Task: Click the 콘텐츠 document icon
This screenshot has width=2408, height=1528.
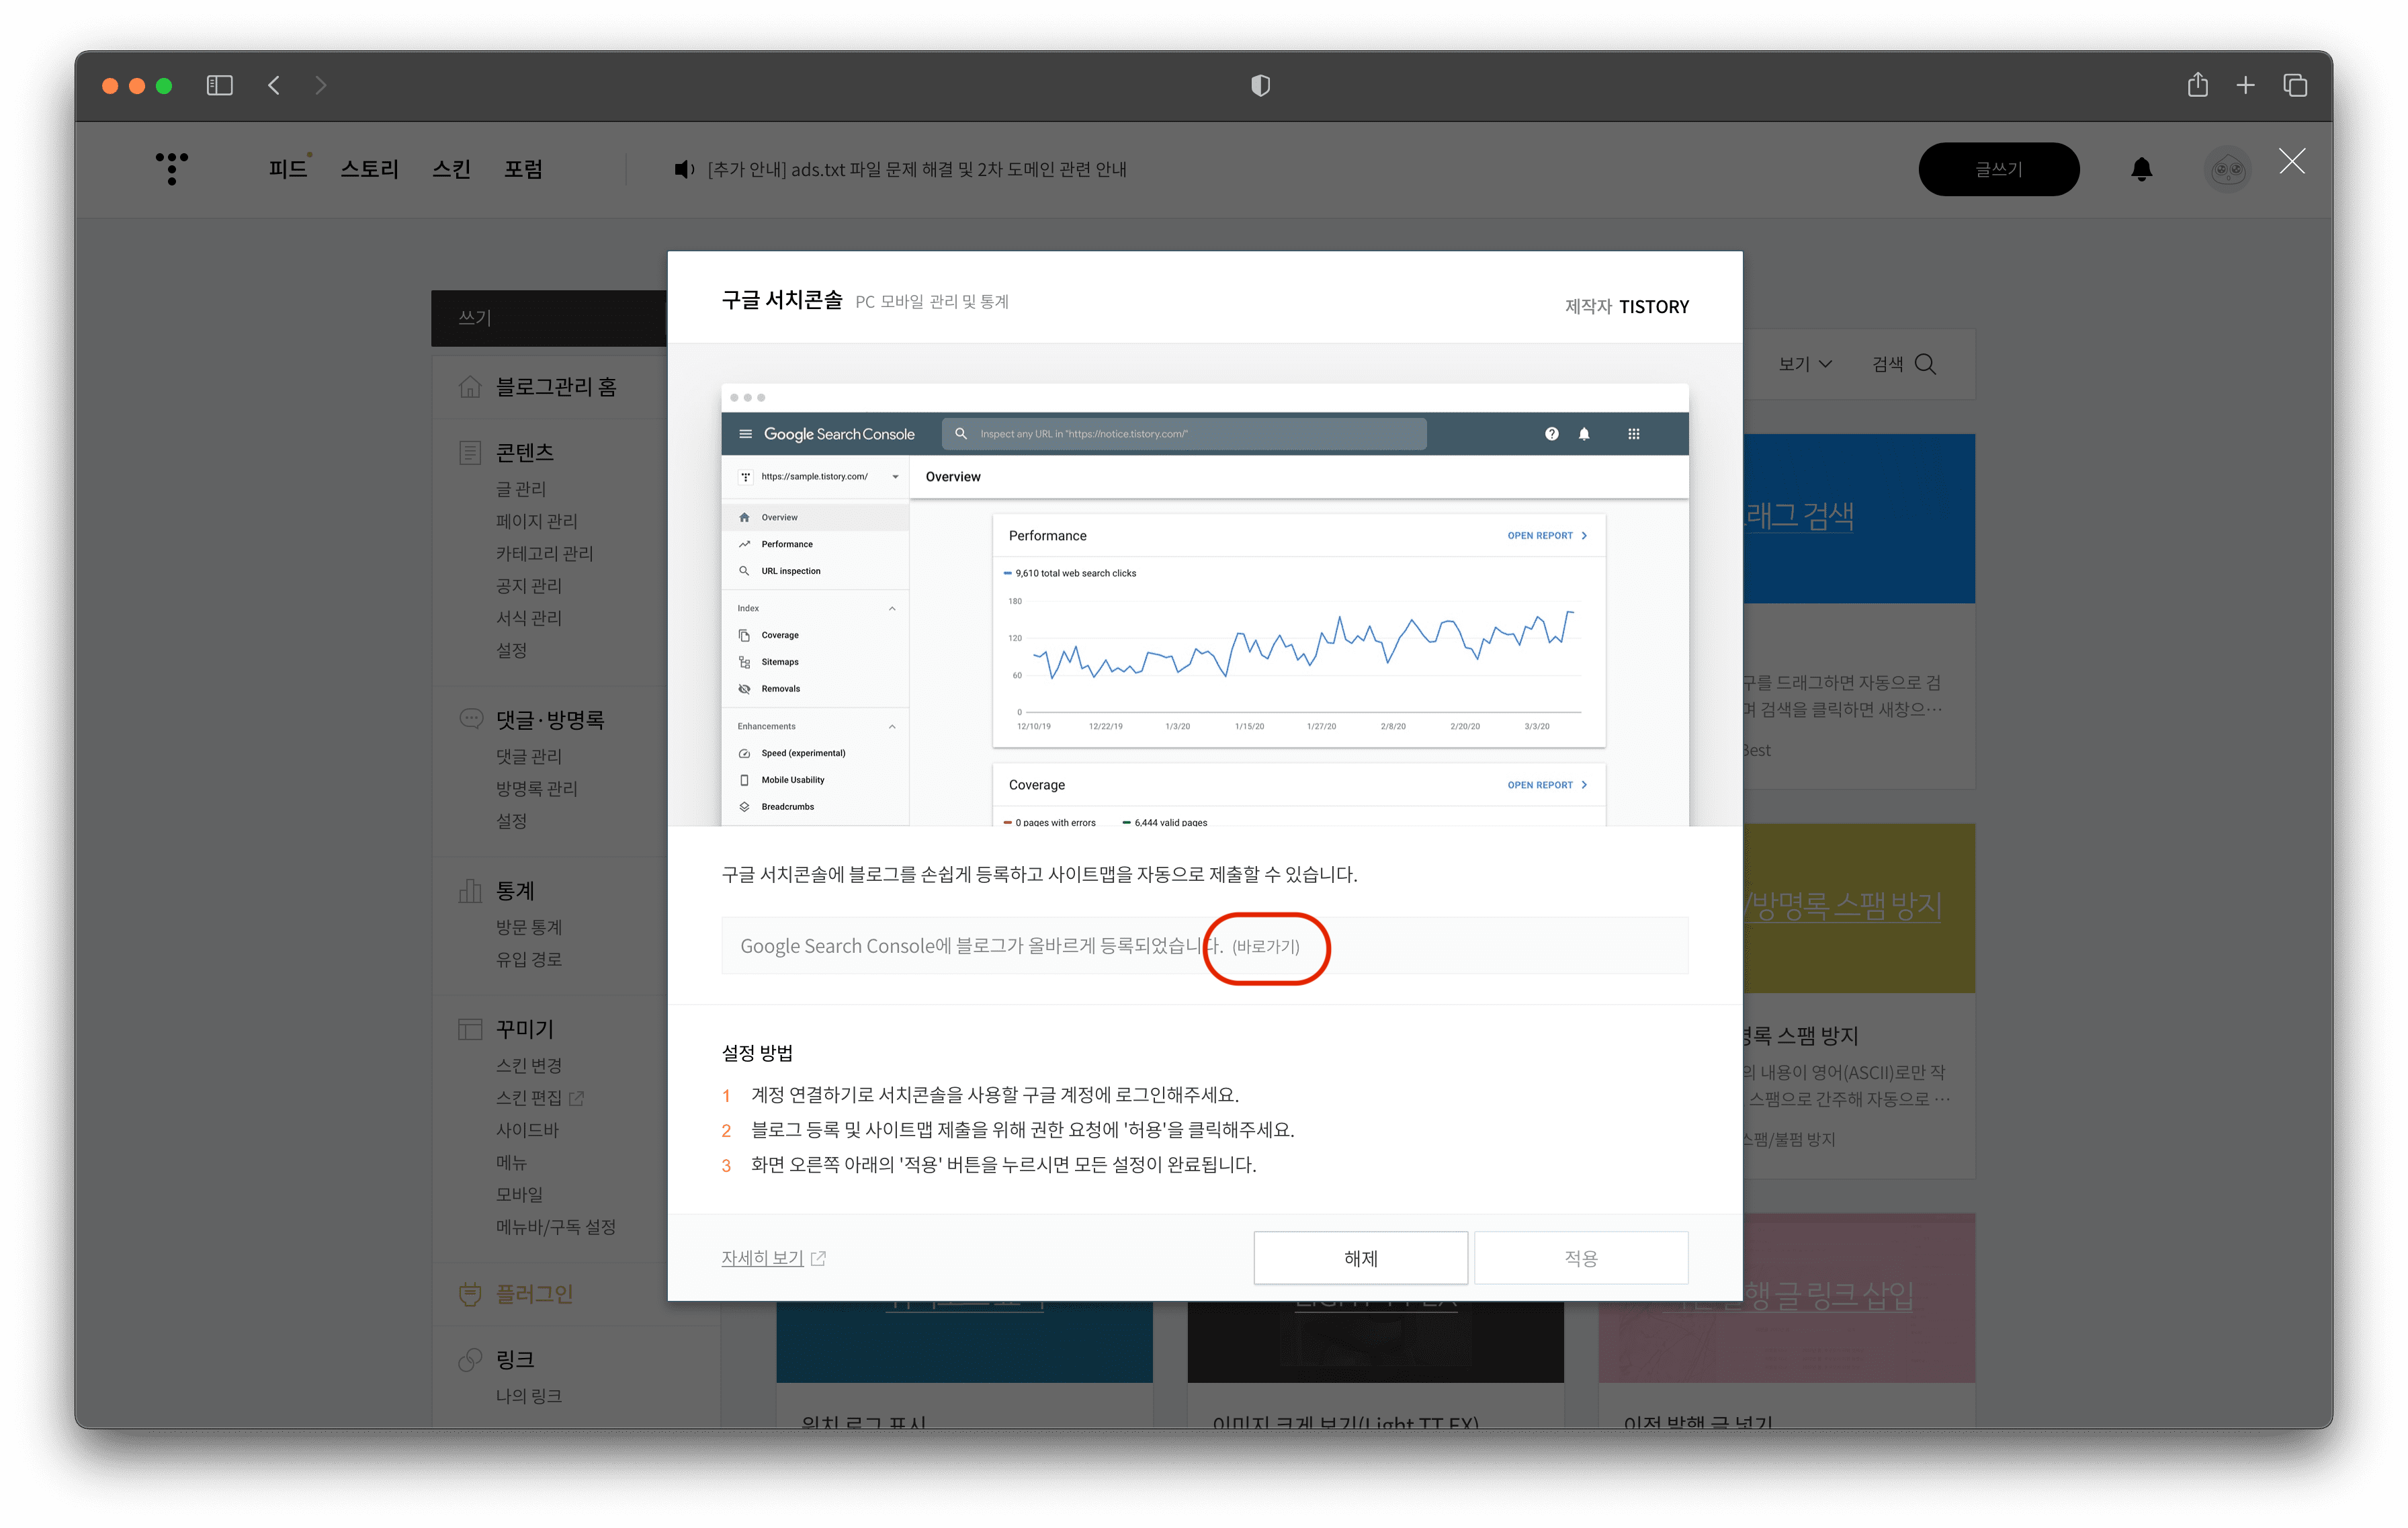Action: [470, 452]
